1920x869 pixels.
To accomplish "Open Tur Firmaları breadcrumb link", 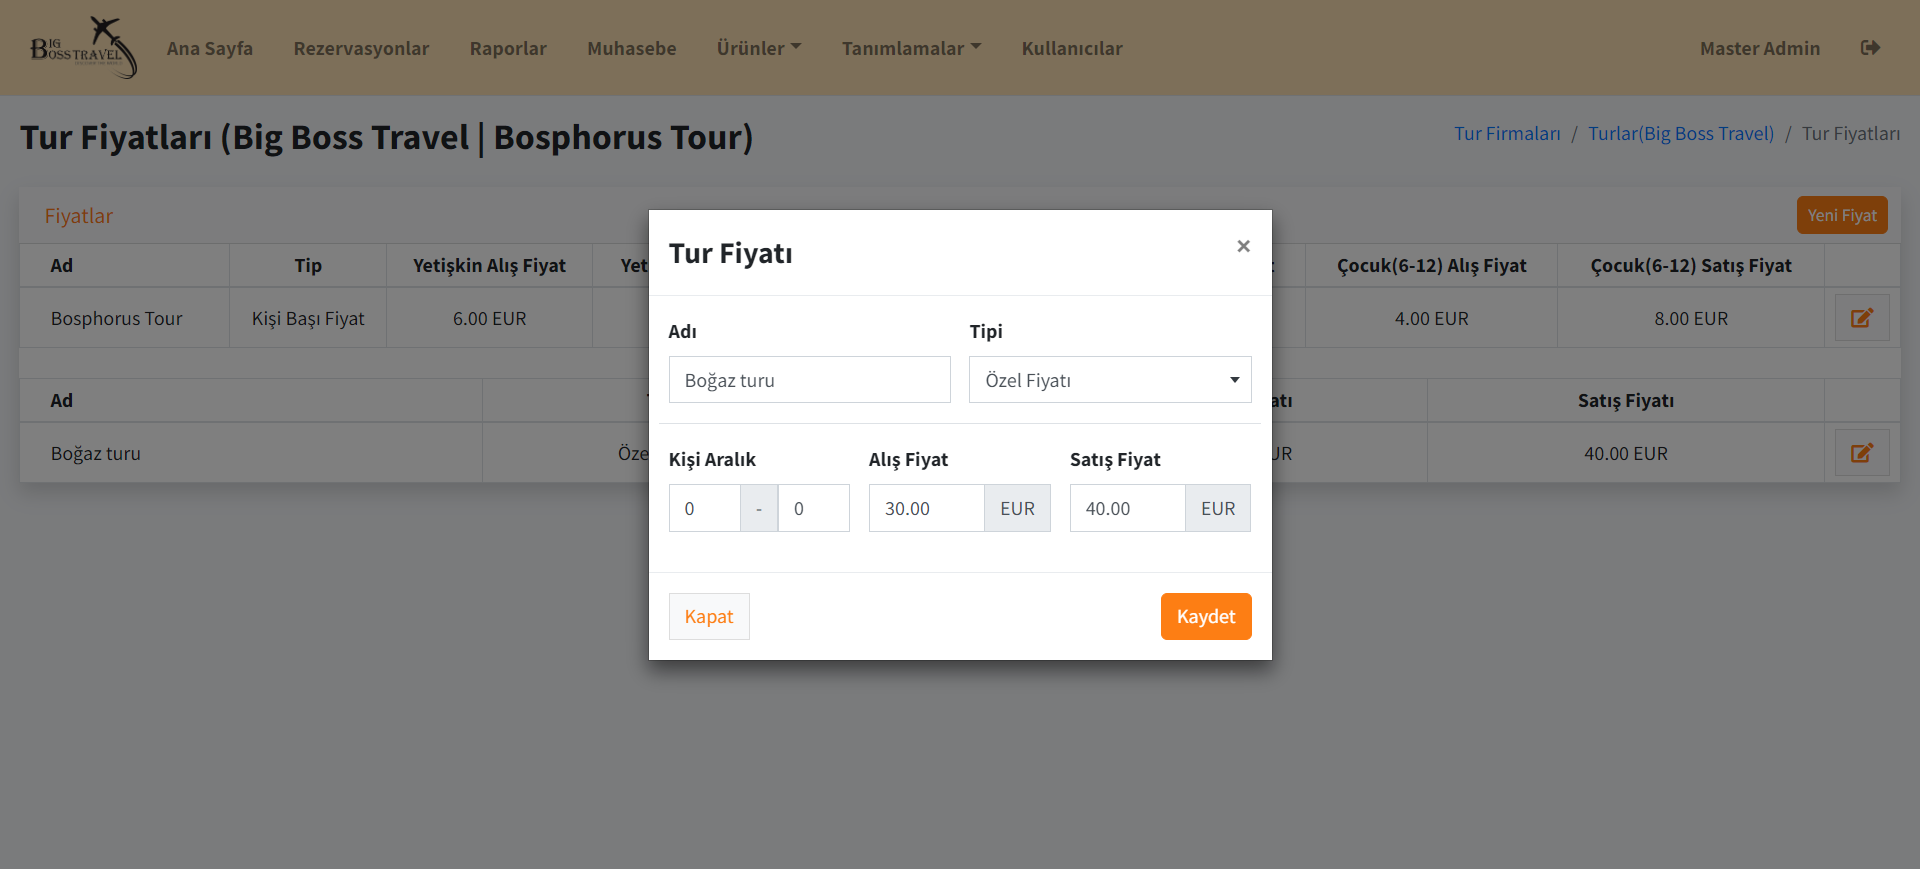I will pos(1507,134).
